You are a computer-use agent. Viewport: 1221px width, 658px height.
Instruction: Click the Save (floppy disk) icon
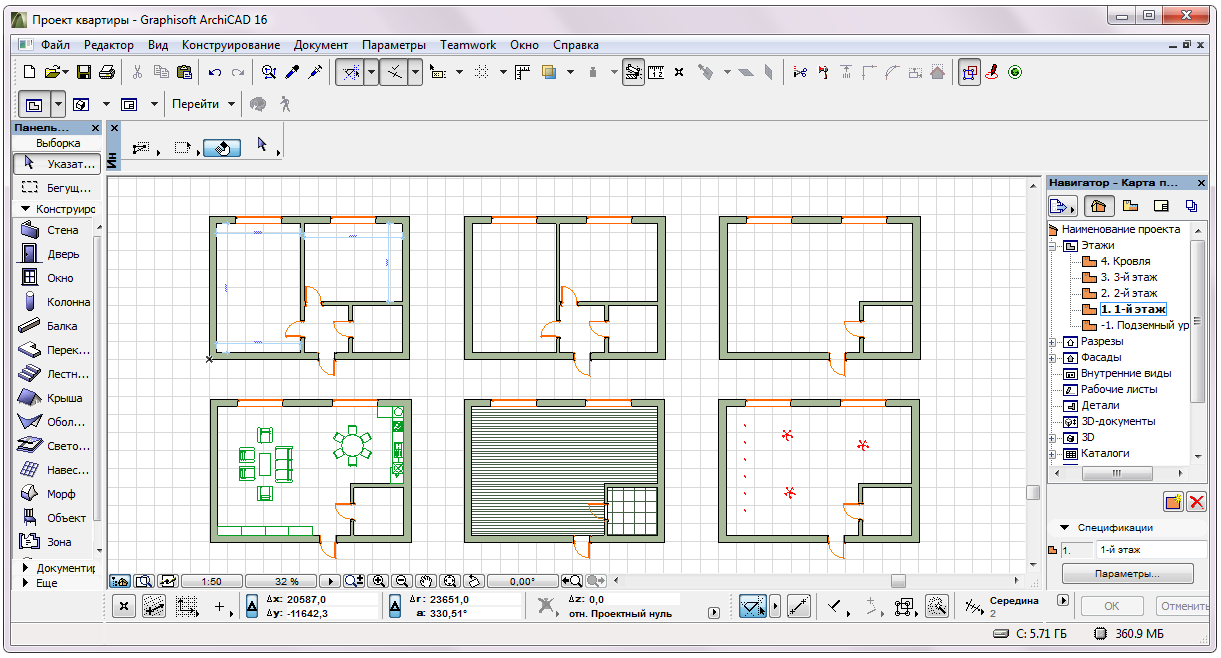[x=84, y=72]
